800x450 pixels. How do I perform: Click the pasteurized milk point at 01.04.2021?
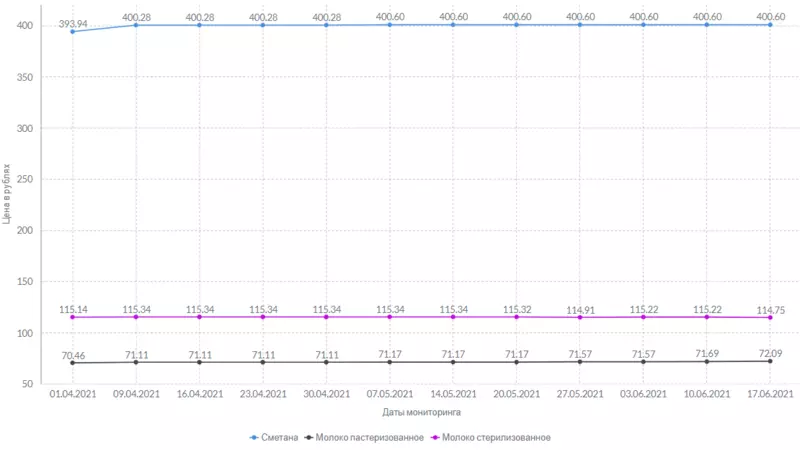(x=72, y=363)
